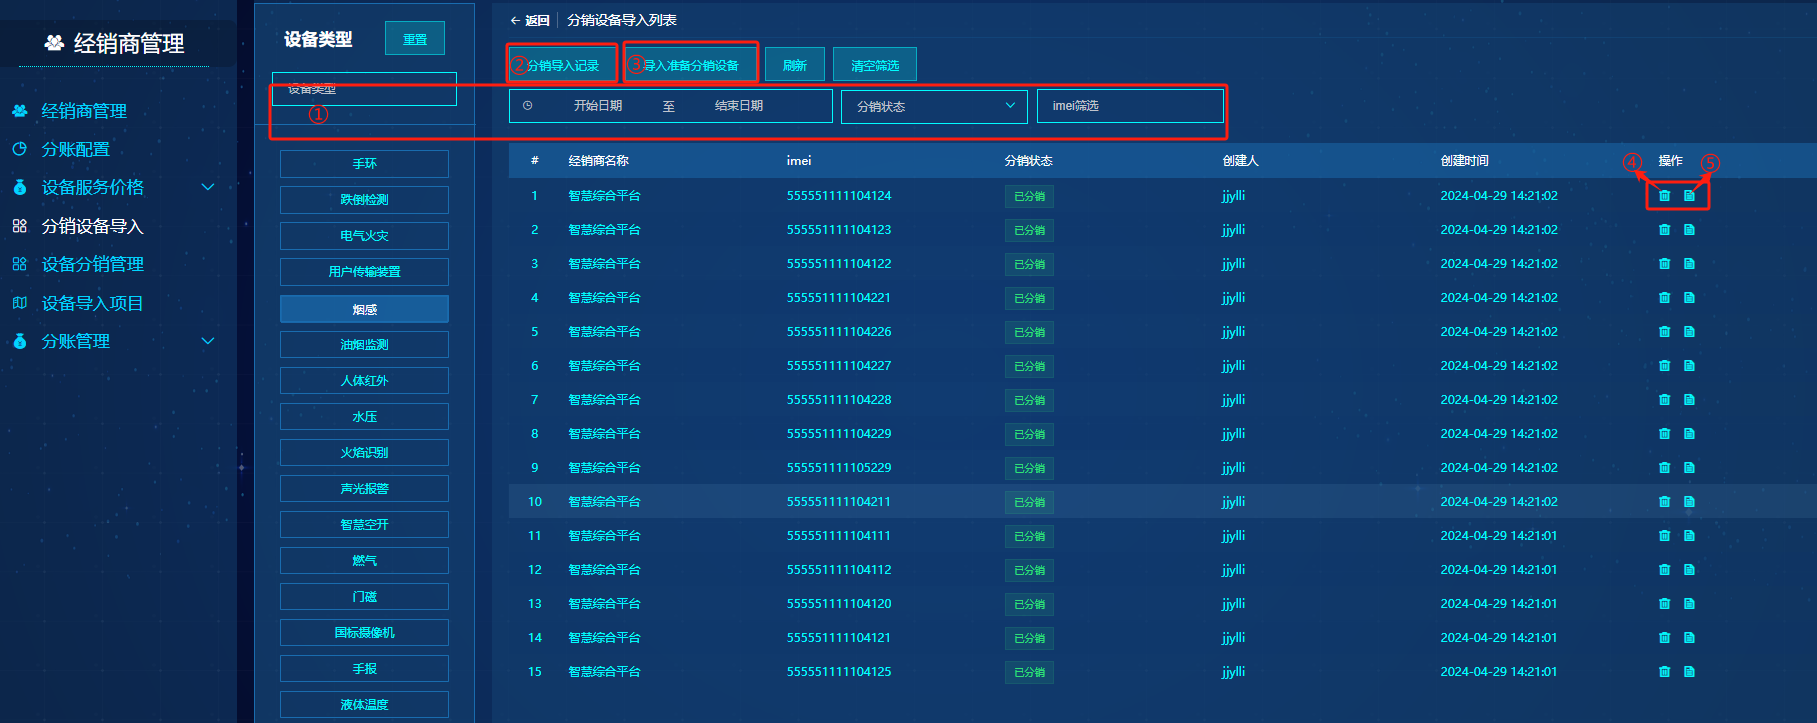Click the 重置 reset button
The width and height of the screenshot is (1817, 723).
coord(415,39)
